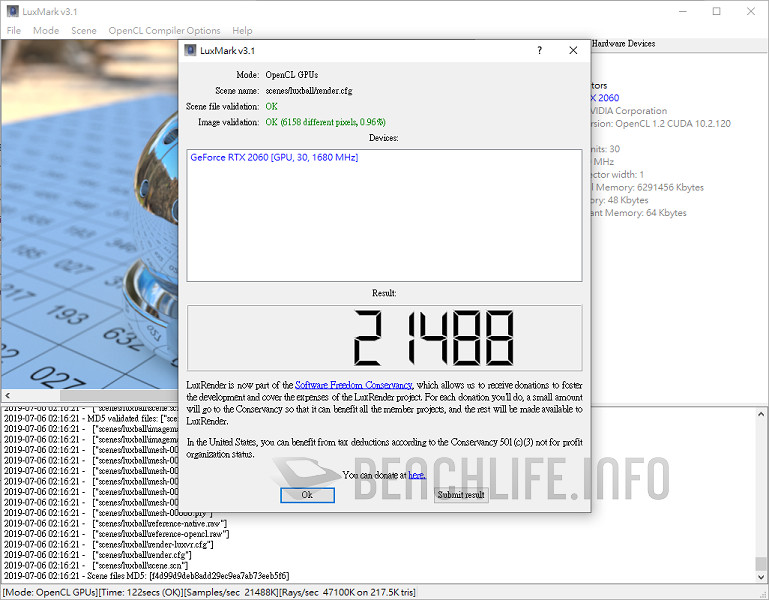Open the Scene menu

[x=84, y=31]
